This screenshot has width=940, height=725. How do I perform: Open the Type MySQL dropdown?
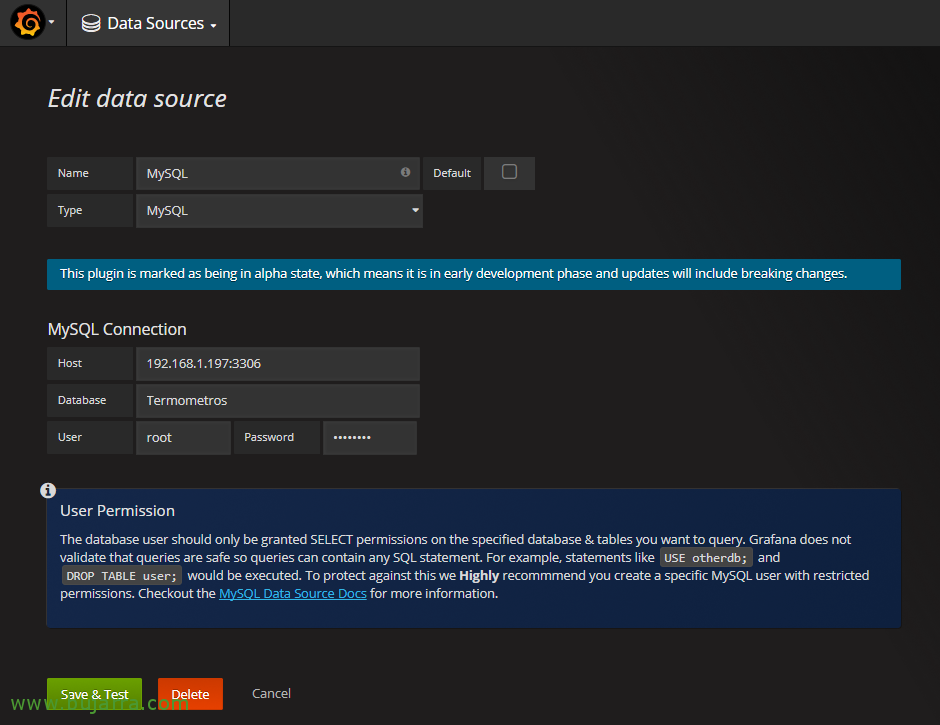click(279, 210)
